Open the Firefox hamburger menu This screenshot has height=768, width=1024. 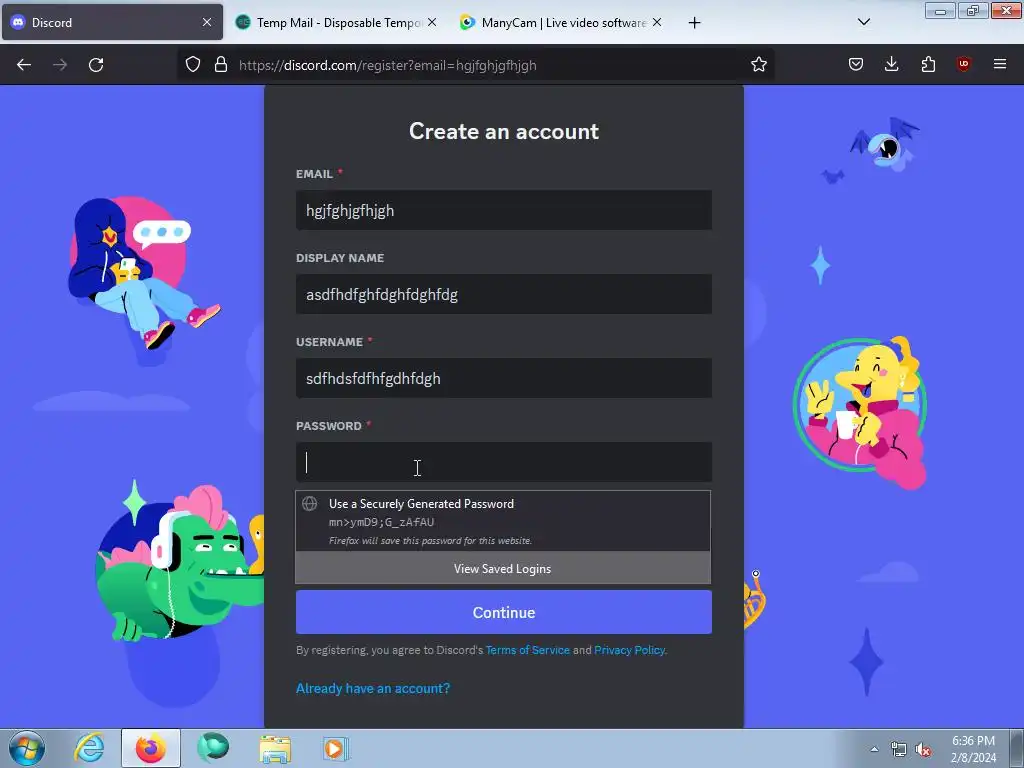[999, 64]
